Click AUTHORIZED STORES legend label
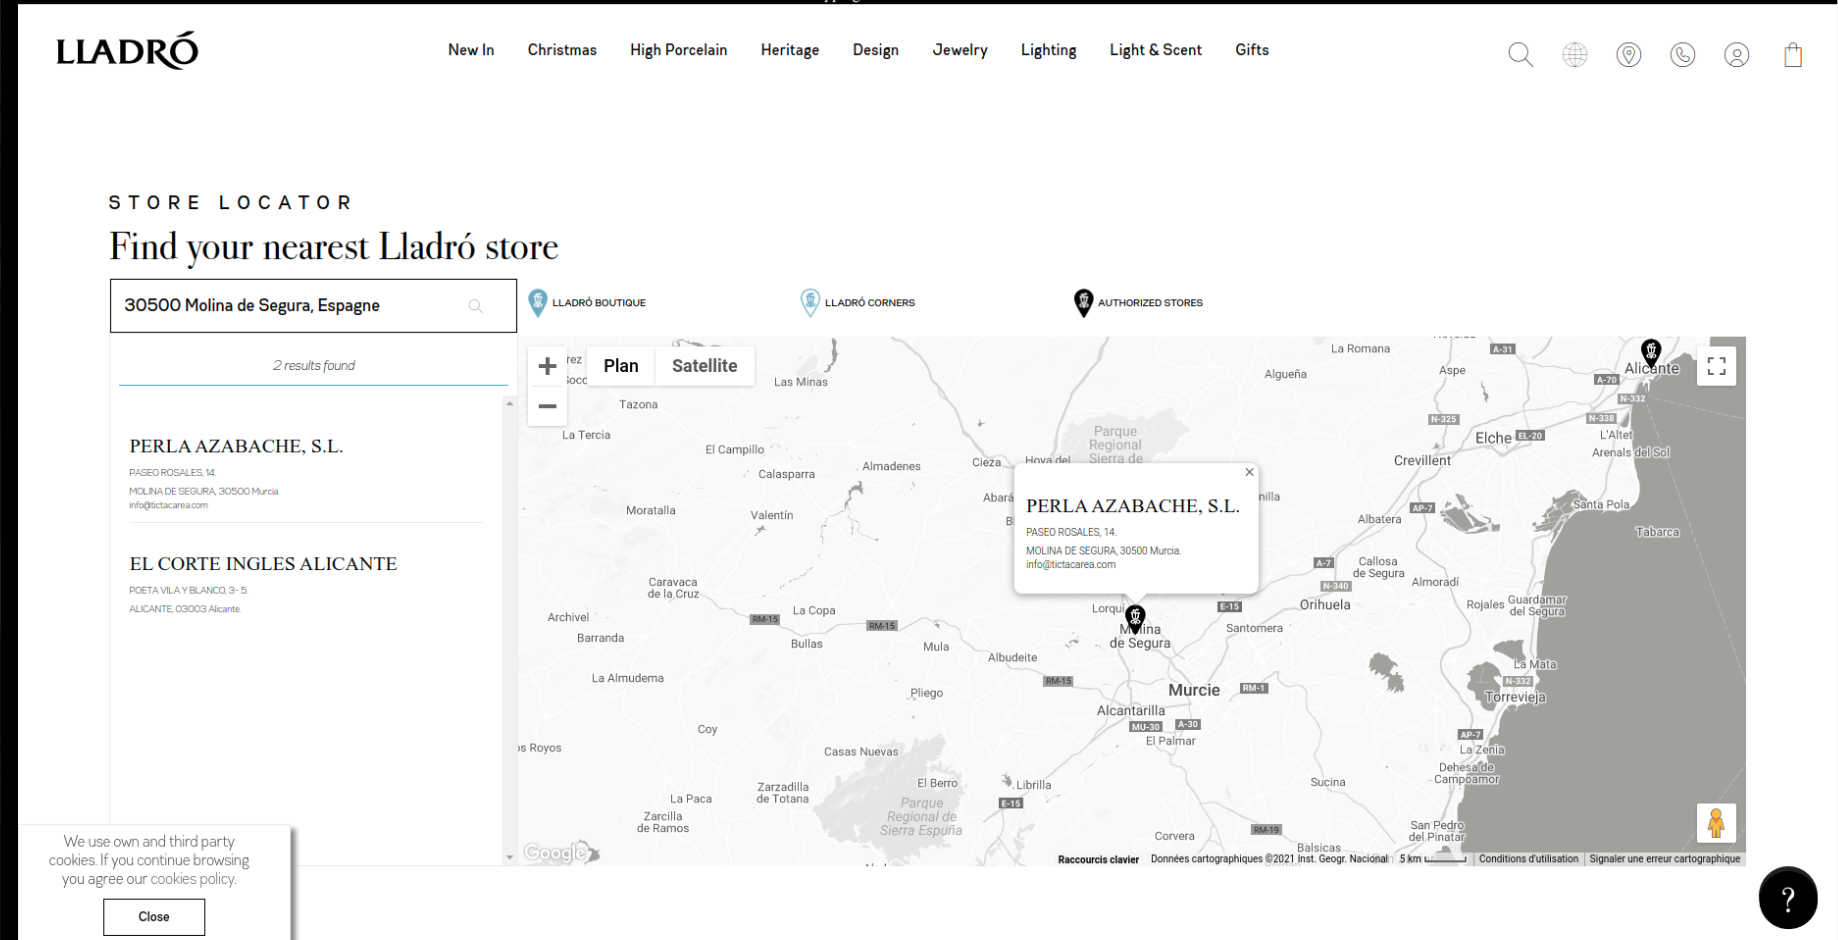This screenshot has width=1838, height=940. pyautogui.click(x=1150, y=303)
